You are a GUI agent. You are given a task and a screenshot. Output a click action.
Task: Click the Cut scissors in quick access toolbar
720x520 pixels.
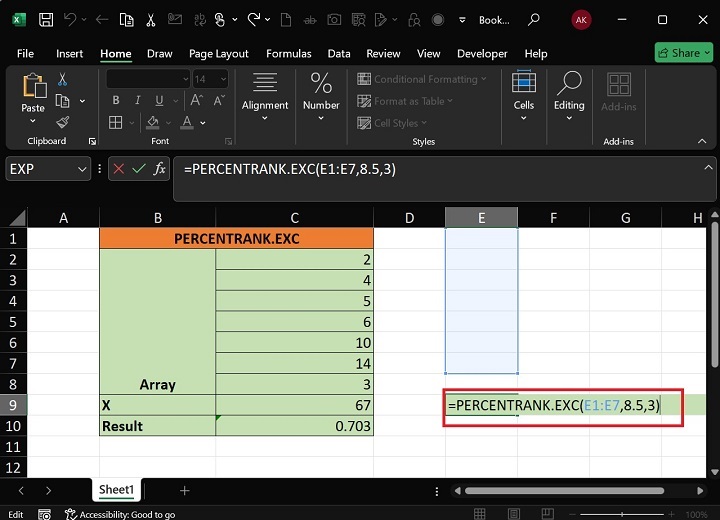151,20
